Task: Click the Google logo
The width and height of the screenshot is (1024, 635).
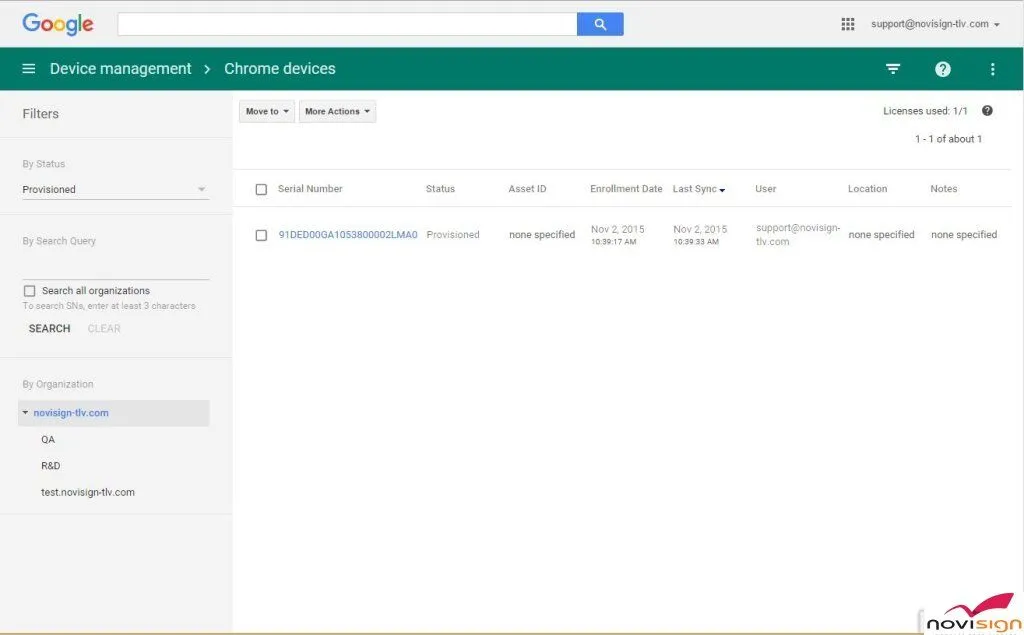Action: coord(57,23)
